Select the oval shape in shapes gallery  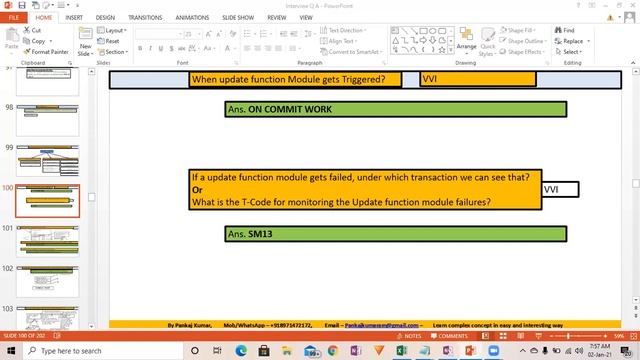pos(433,31)
